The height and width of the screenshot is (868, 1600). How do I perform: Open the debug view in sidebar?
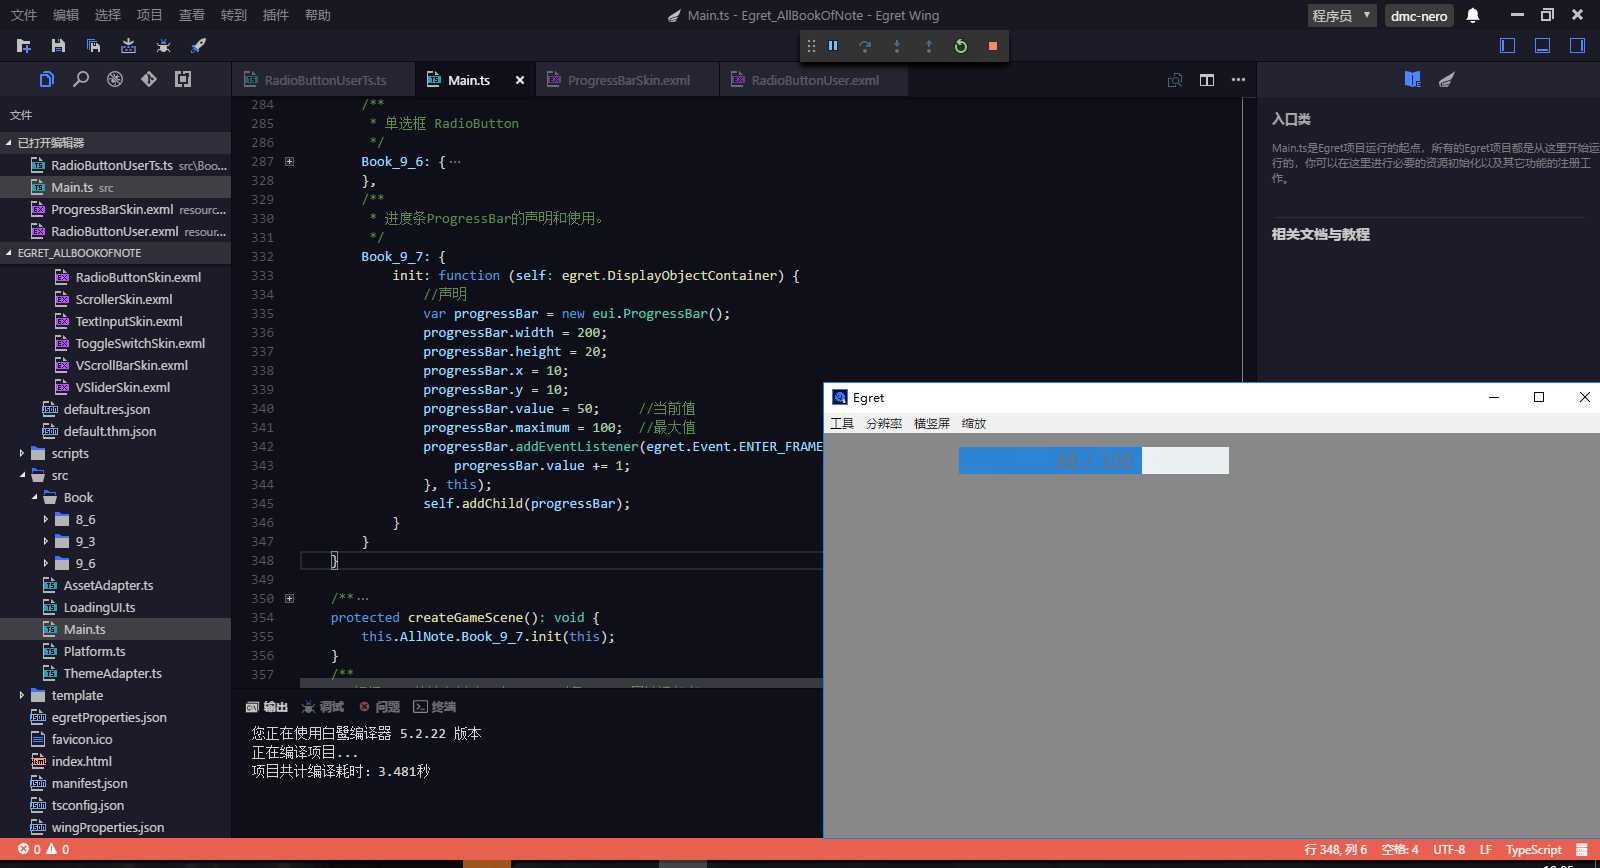pyautogui.click(x=115, y=79)
